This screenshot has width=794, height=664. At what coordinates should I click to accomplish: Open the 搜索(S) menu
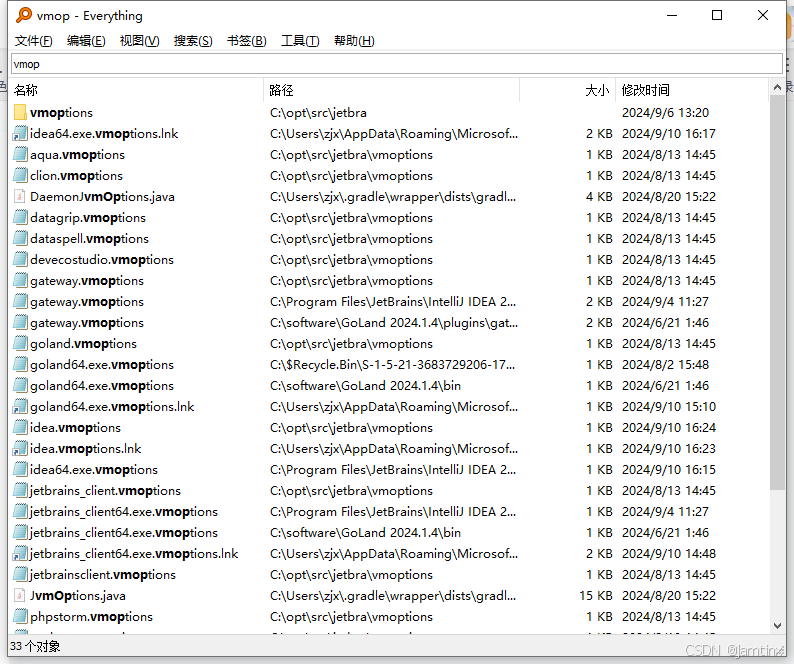click(193, 41)
